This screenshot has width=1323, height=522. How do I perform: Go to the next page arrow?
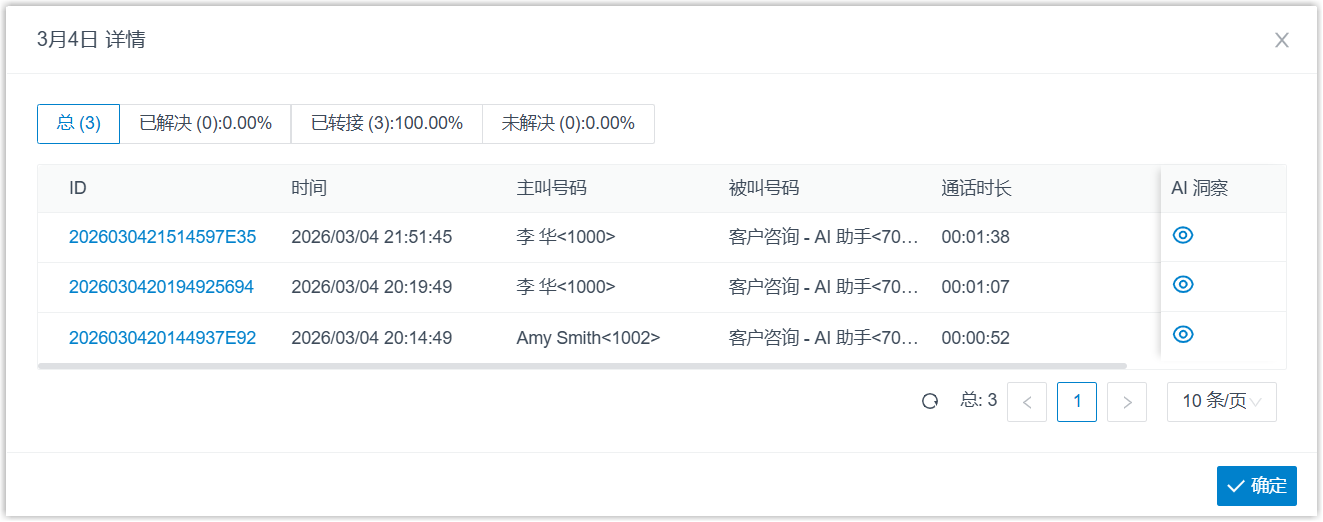[1127, 402]
